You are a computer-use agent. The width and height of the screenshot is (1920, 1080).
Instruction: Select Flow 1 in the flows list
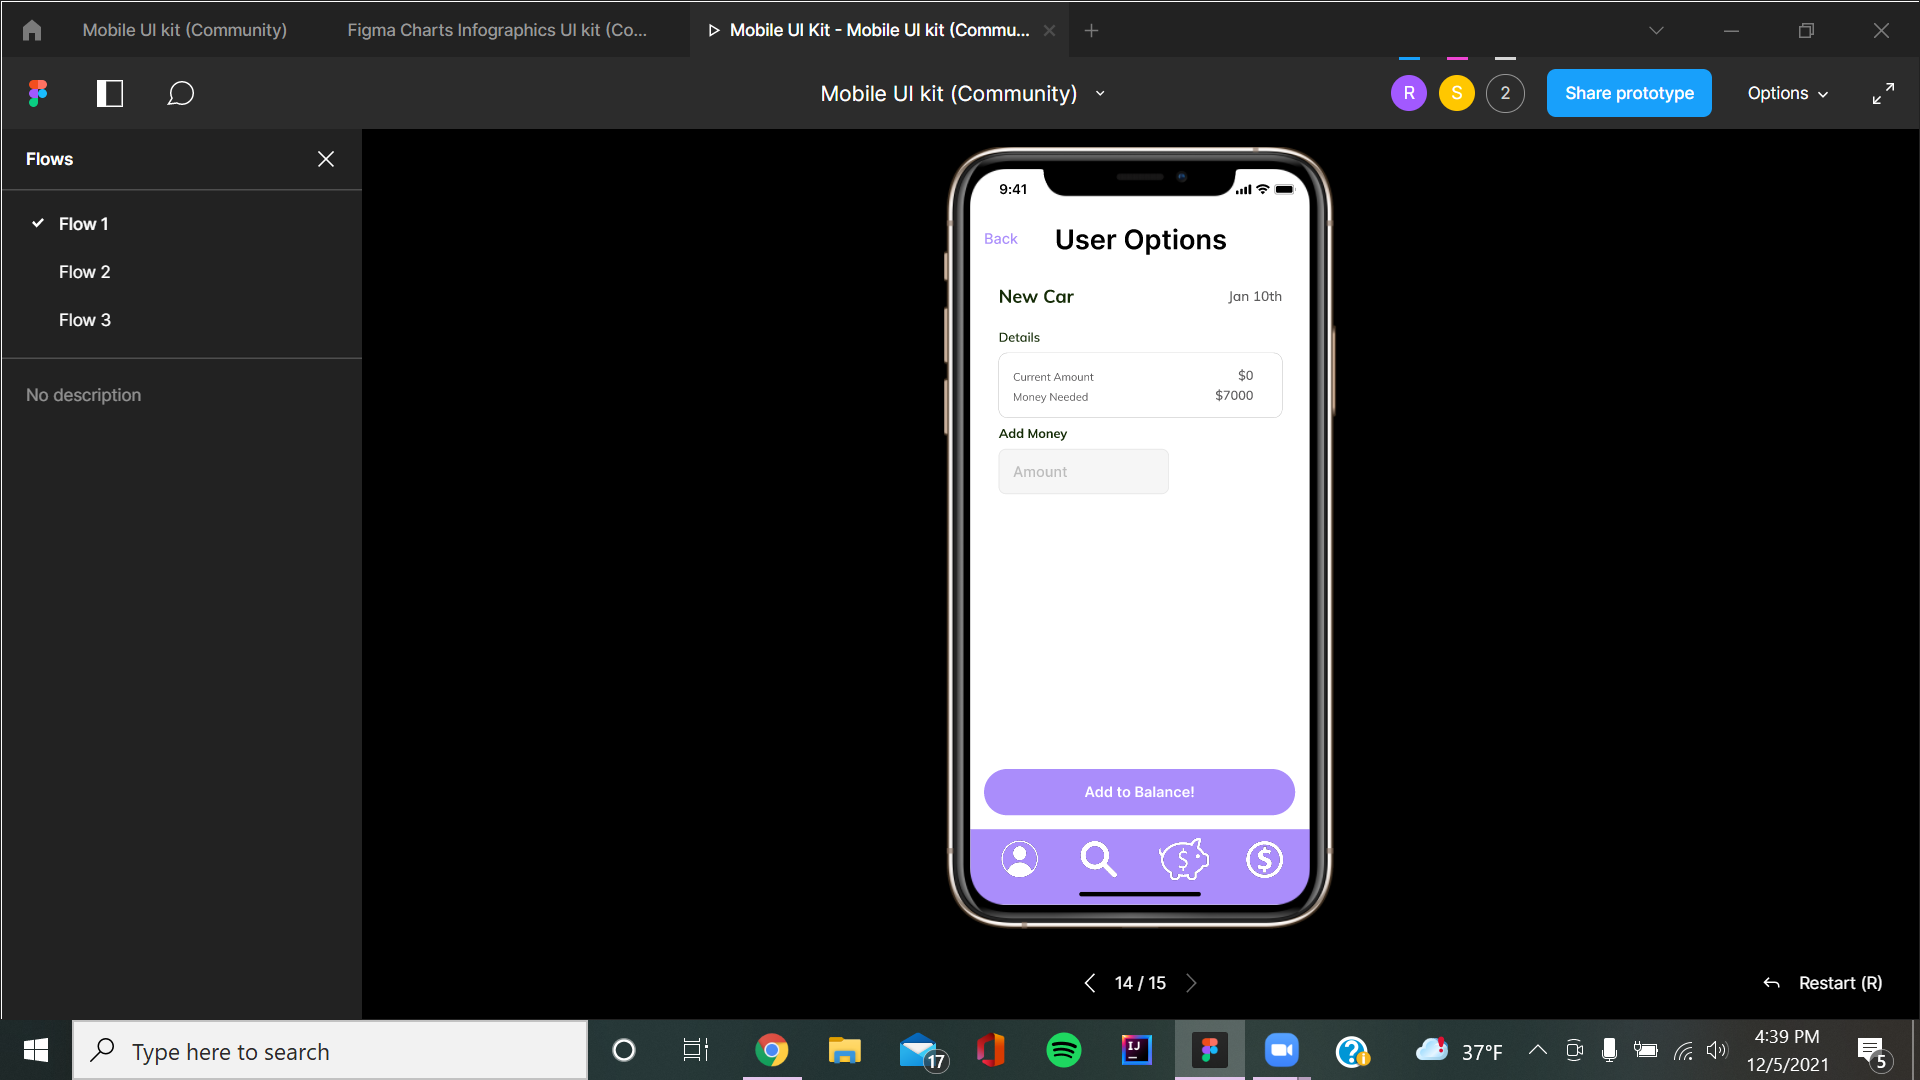(x=84, y=224)
